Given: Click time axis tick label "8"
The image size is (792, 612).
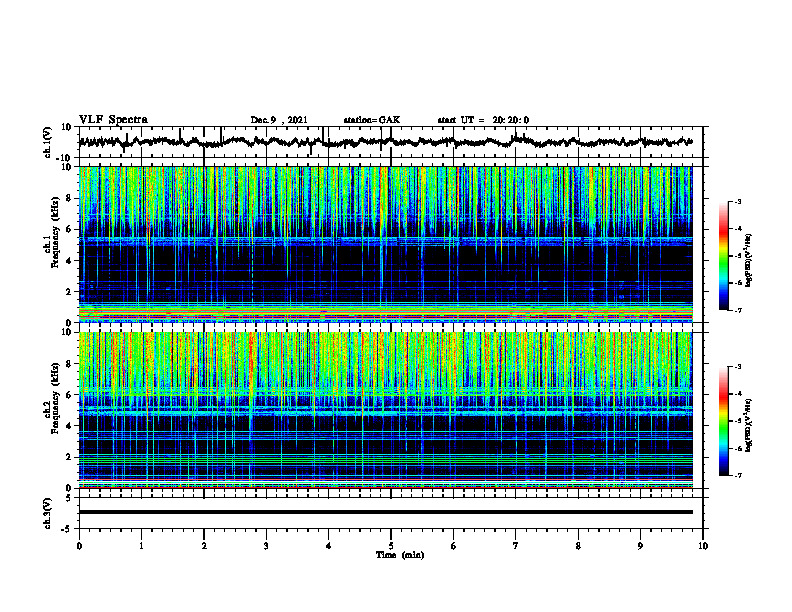Looking at the screenshot, I should click(x=578, y=546).
